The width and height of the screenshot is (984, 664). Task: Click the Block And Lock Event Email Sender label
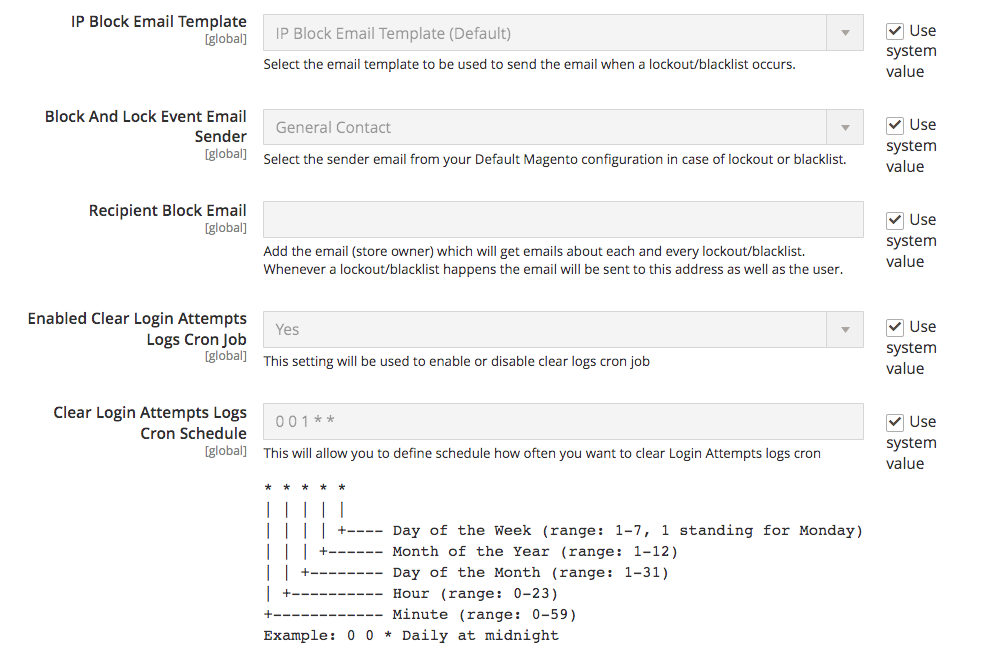pos(146,126)
